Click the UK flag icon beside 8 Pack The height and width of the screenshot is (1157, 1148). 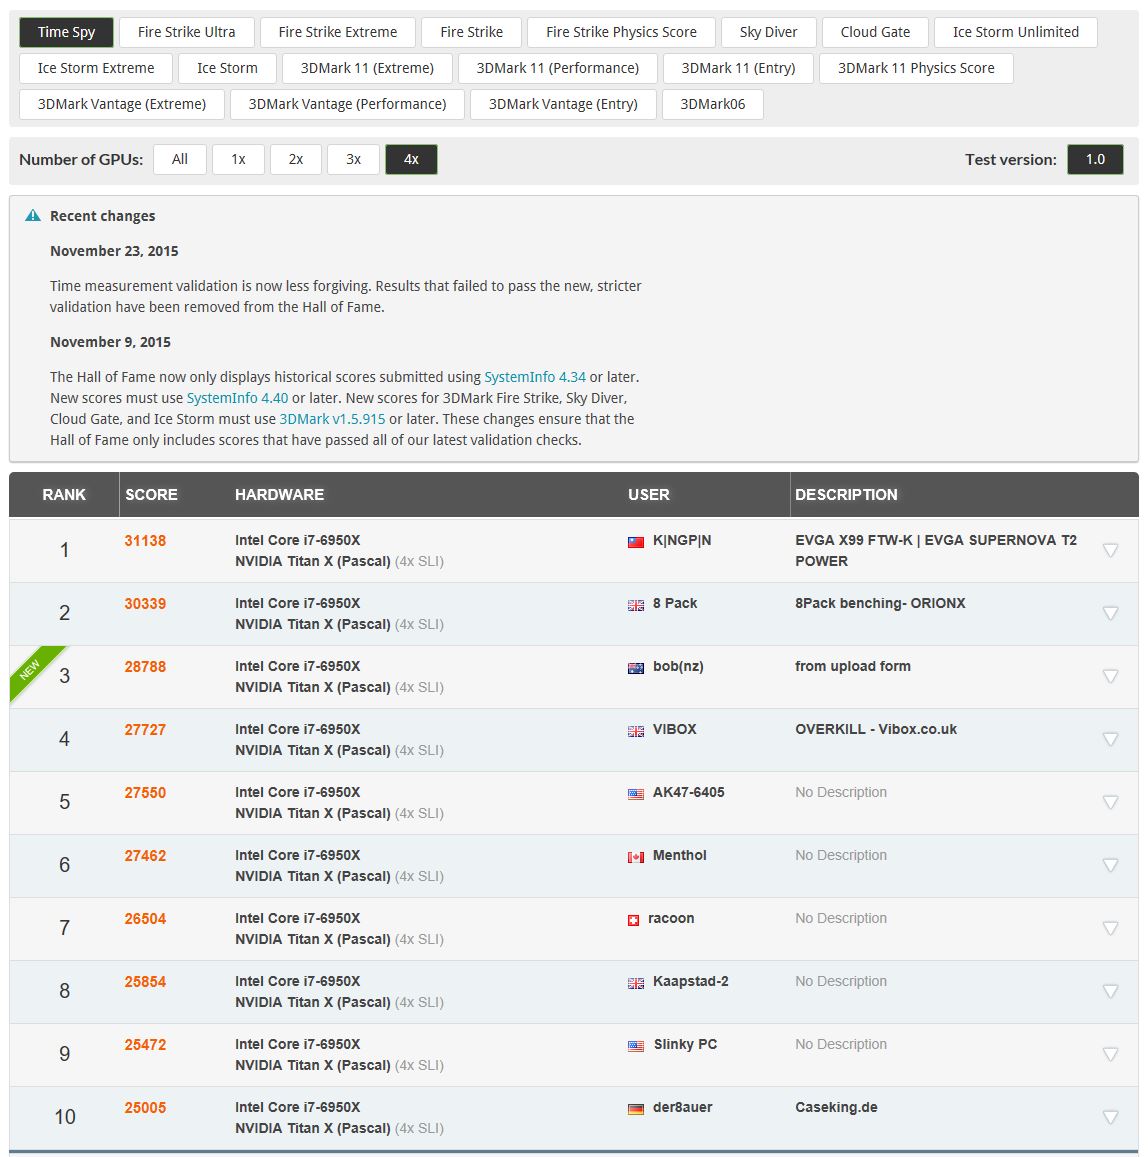tap(635, 605)
